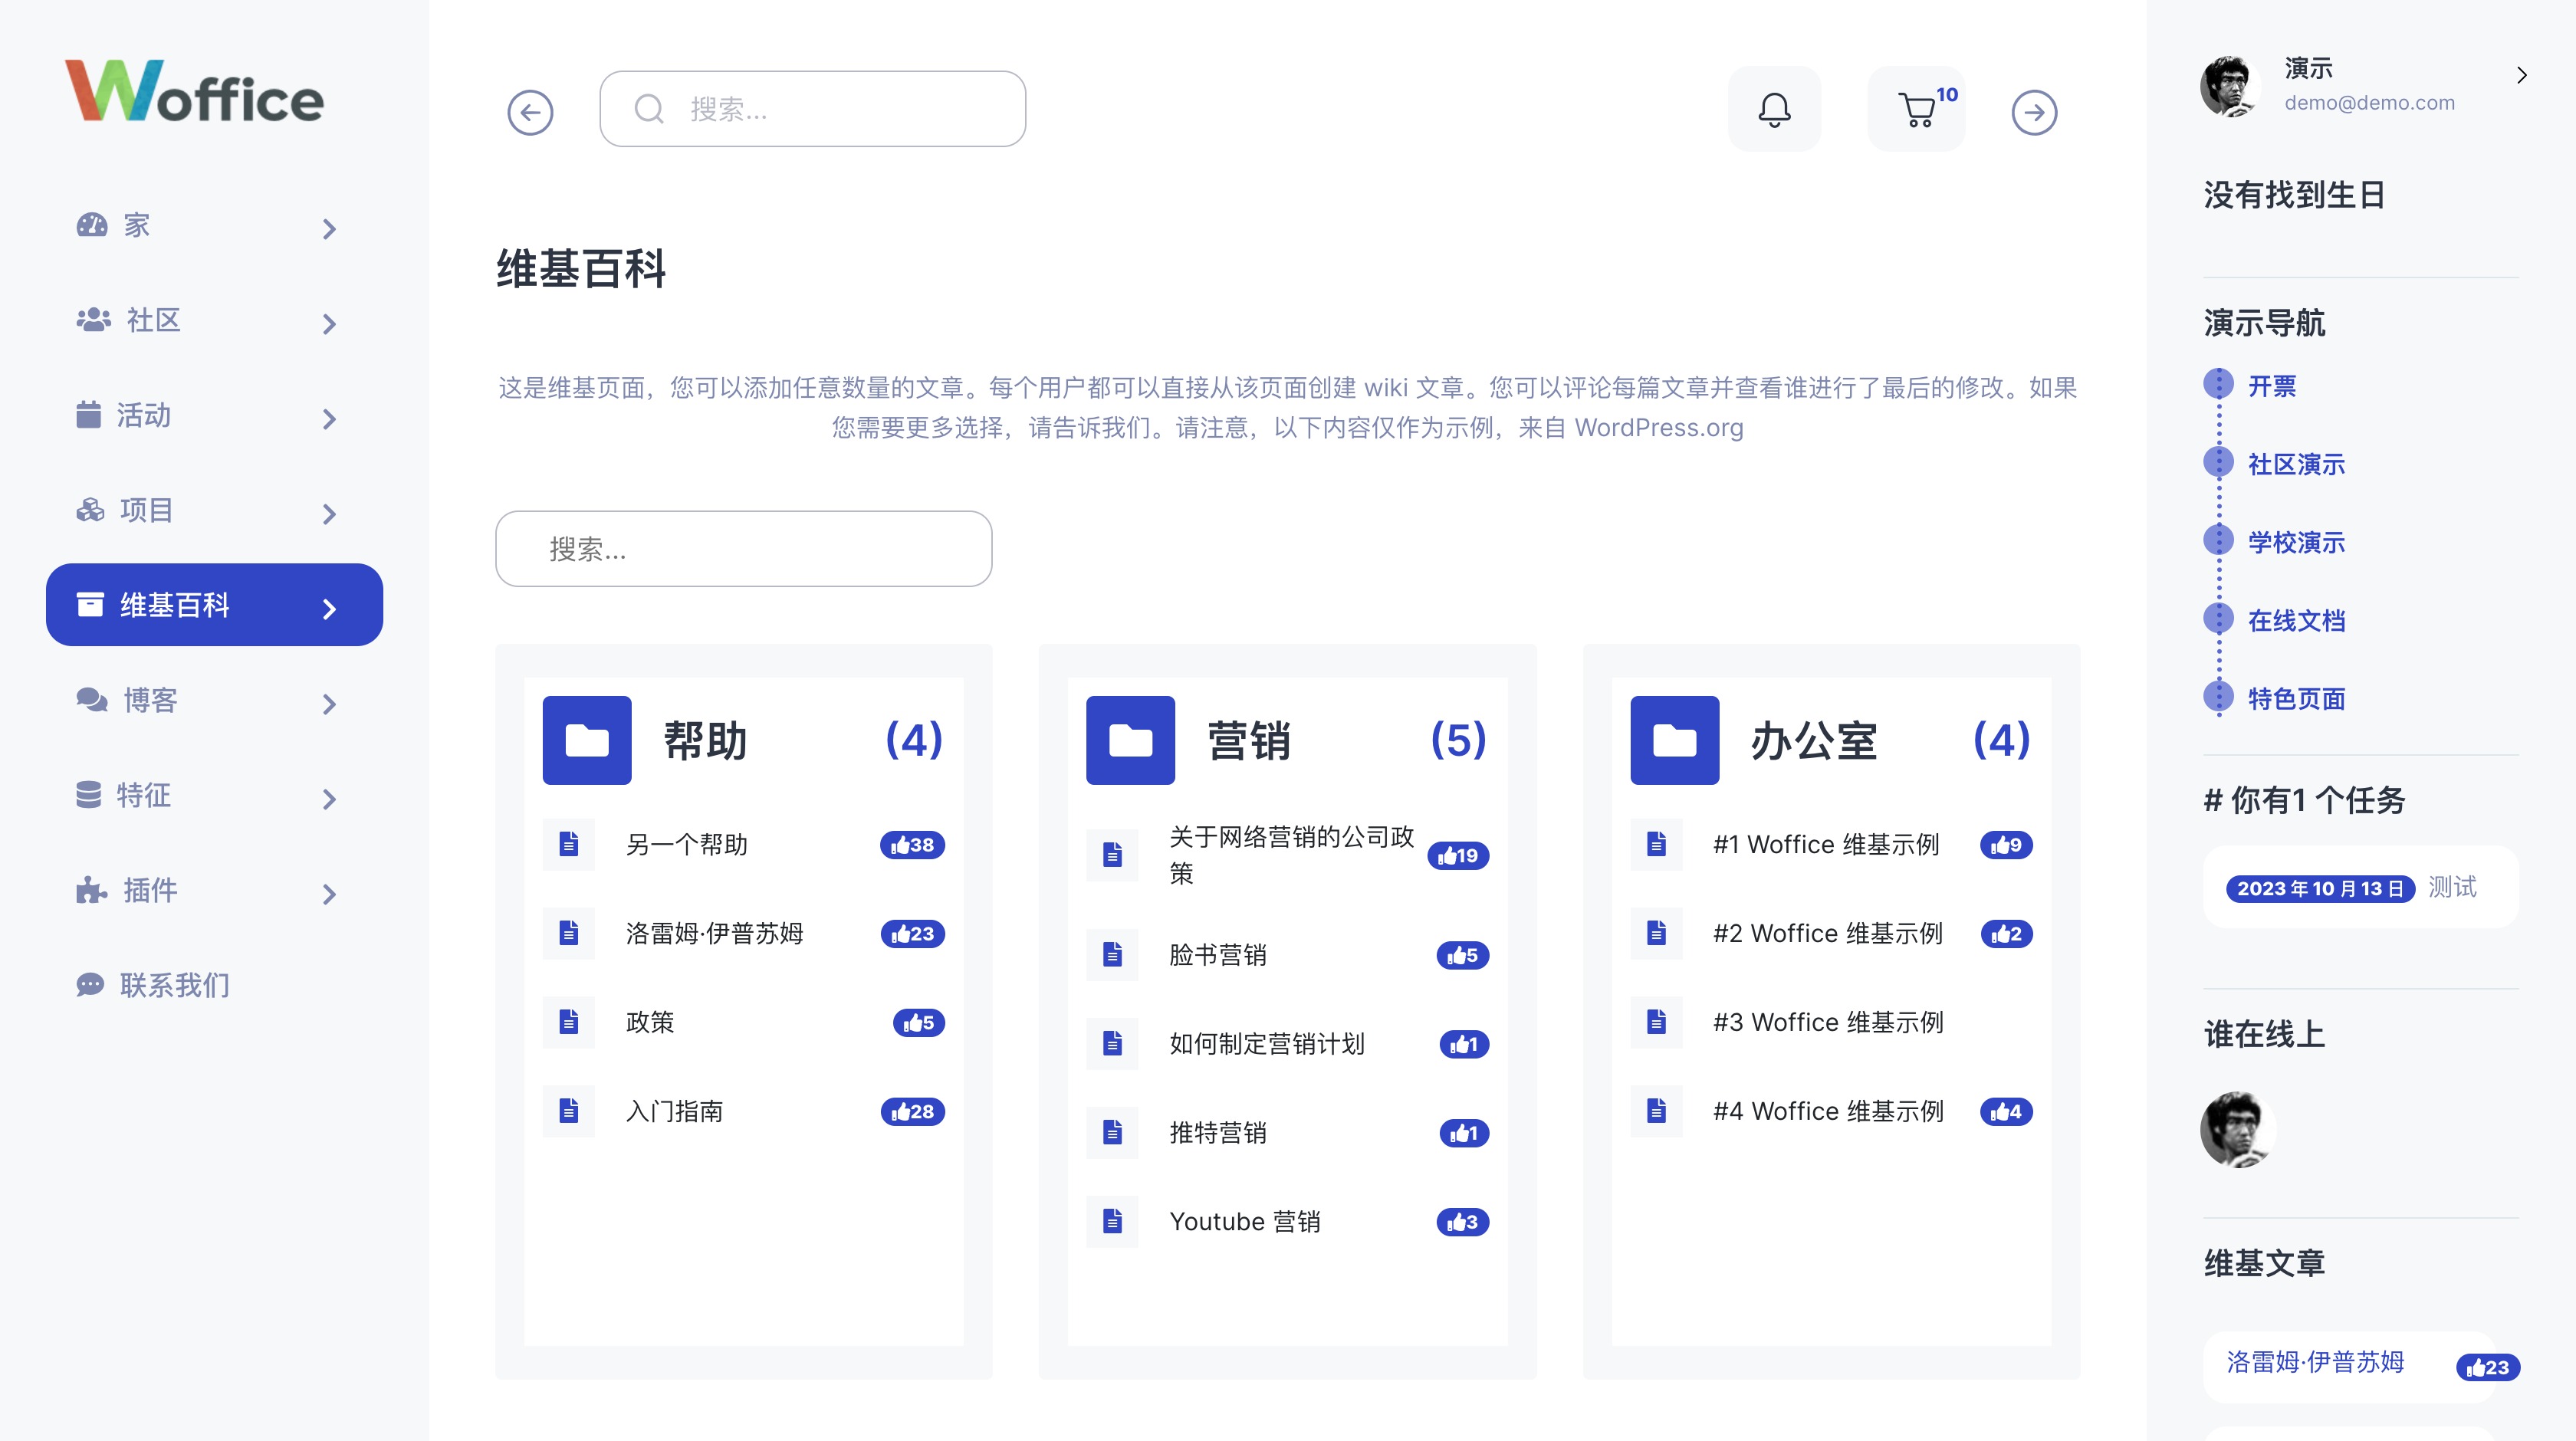Expand the 社区 menu chevron
Viewport: 2576px width, 1441px height.
pyautogui.click(x=329, y=324)
